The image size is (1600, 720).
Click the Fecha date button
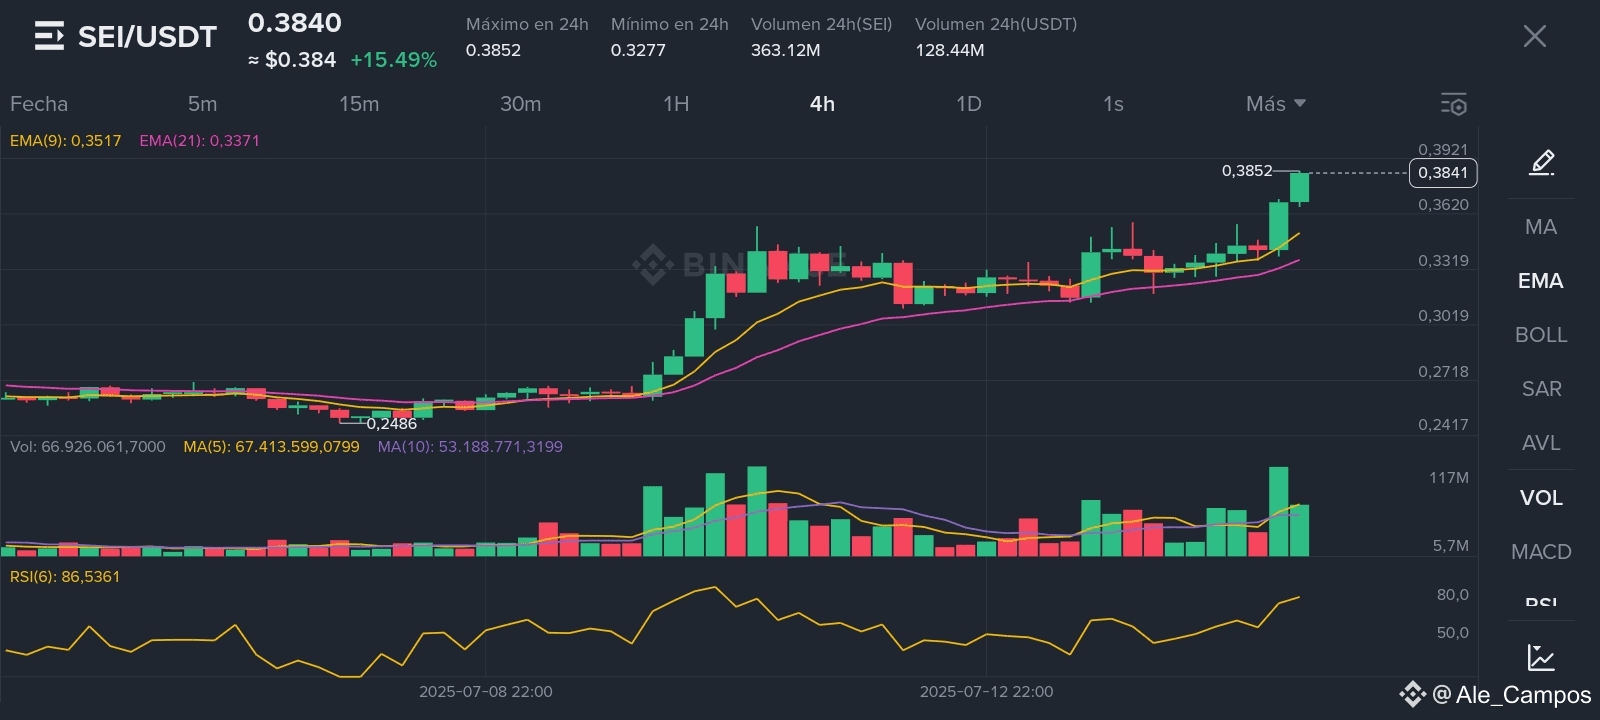[39, 104]
